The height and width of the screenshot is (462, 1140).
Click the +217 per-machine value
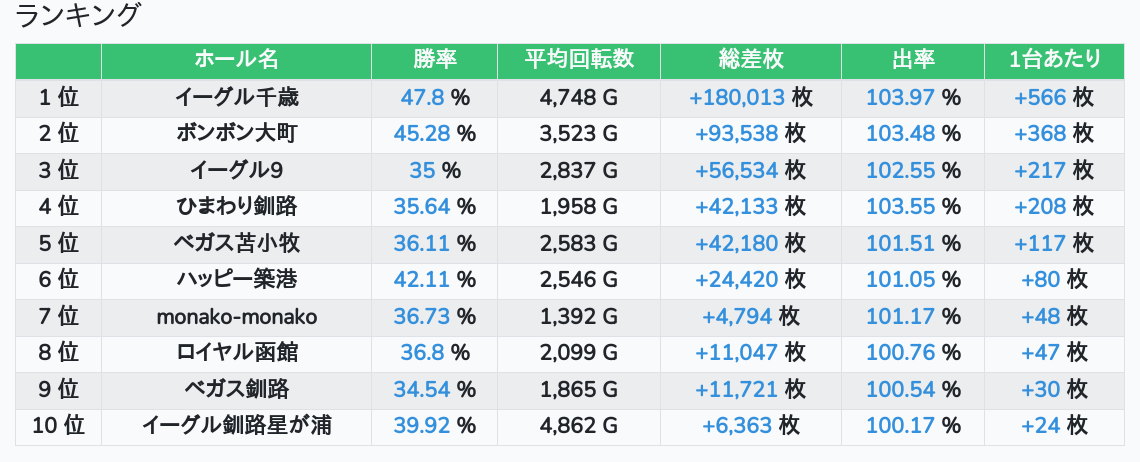coord(1040,171)
